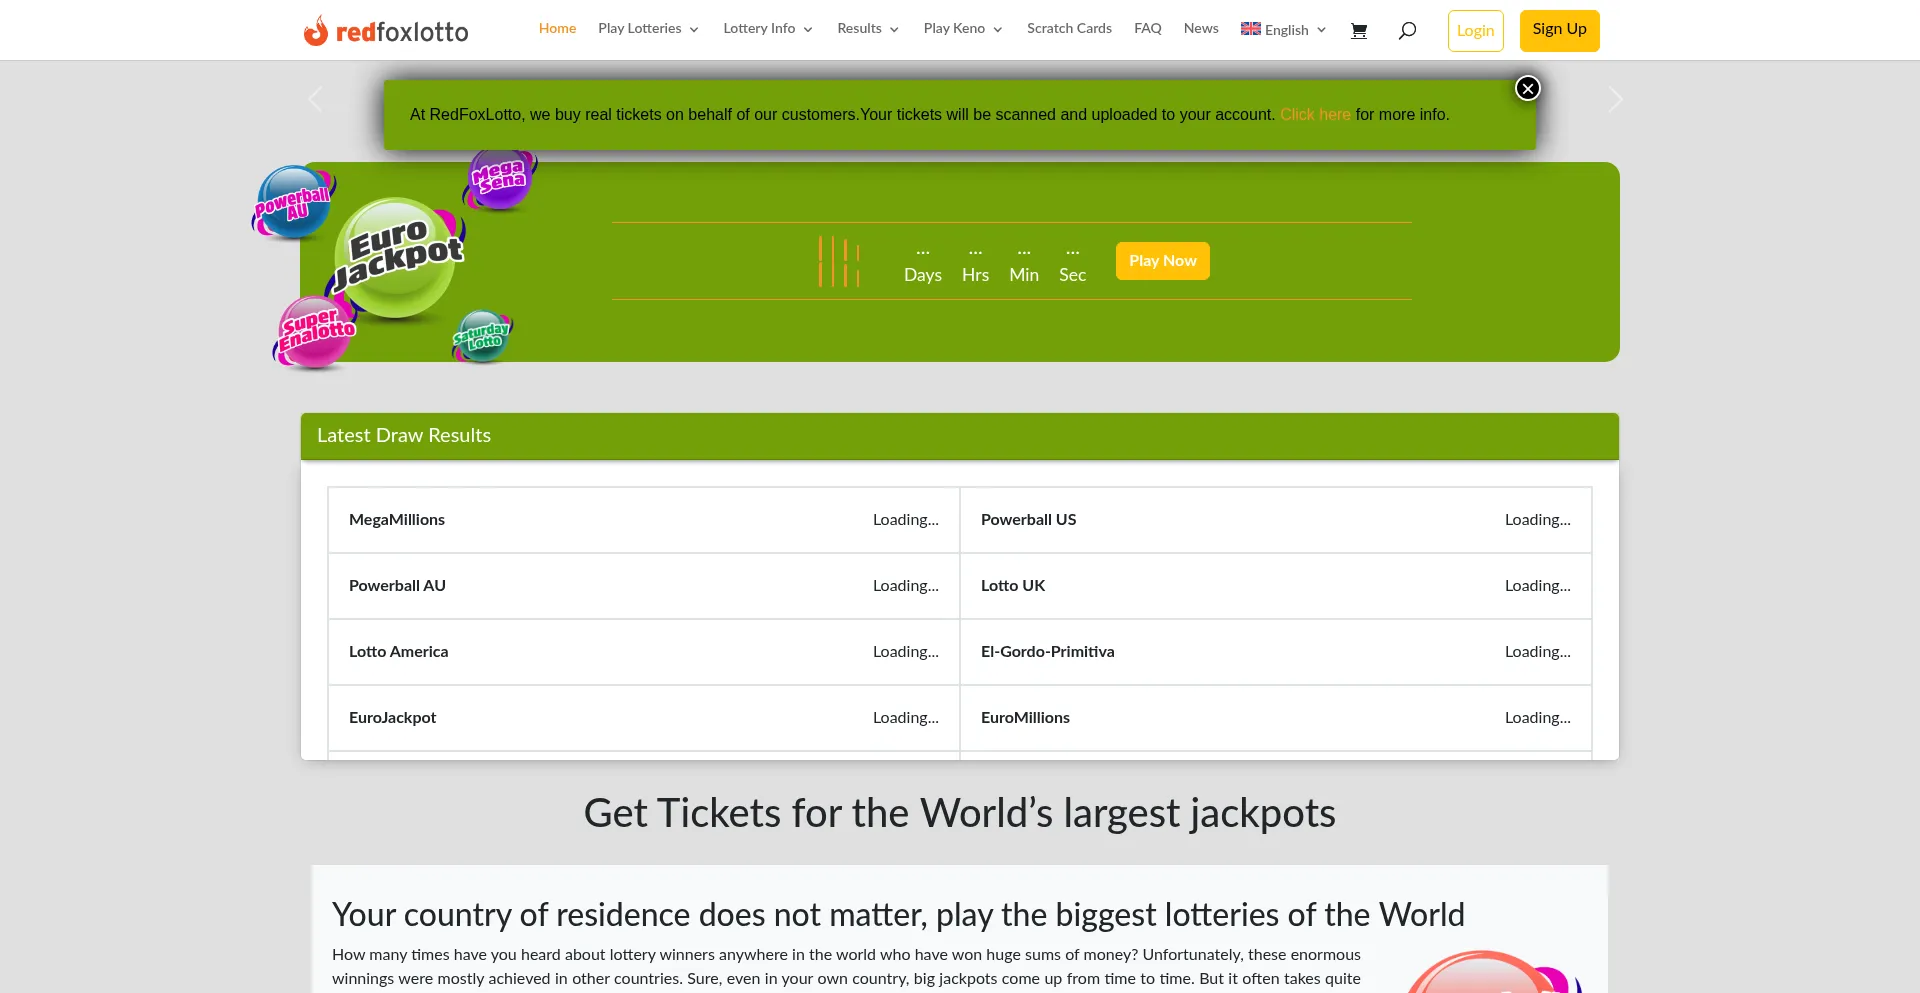Viewport: 1920px width, 993px height.
Task: Open the MegaMillions results row
Action: (643, 520)
